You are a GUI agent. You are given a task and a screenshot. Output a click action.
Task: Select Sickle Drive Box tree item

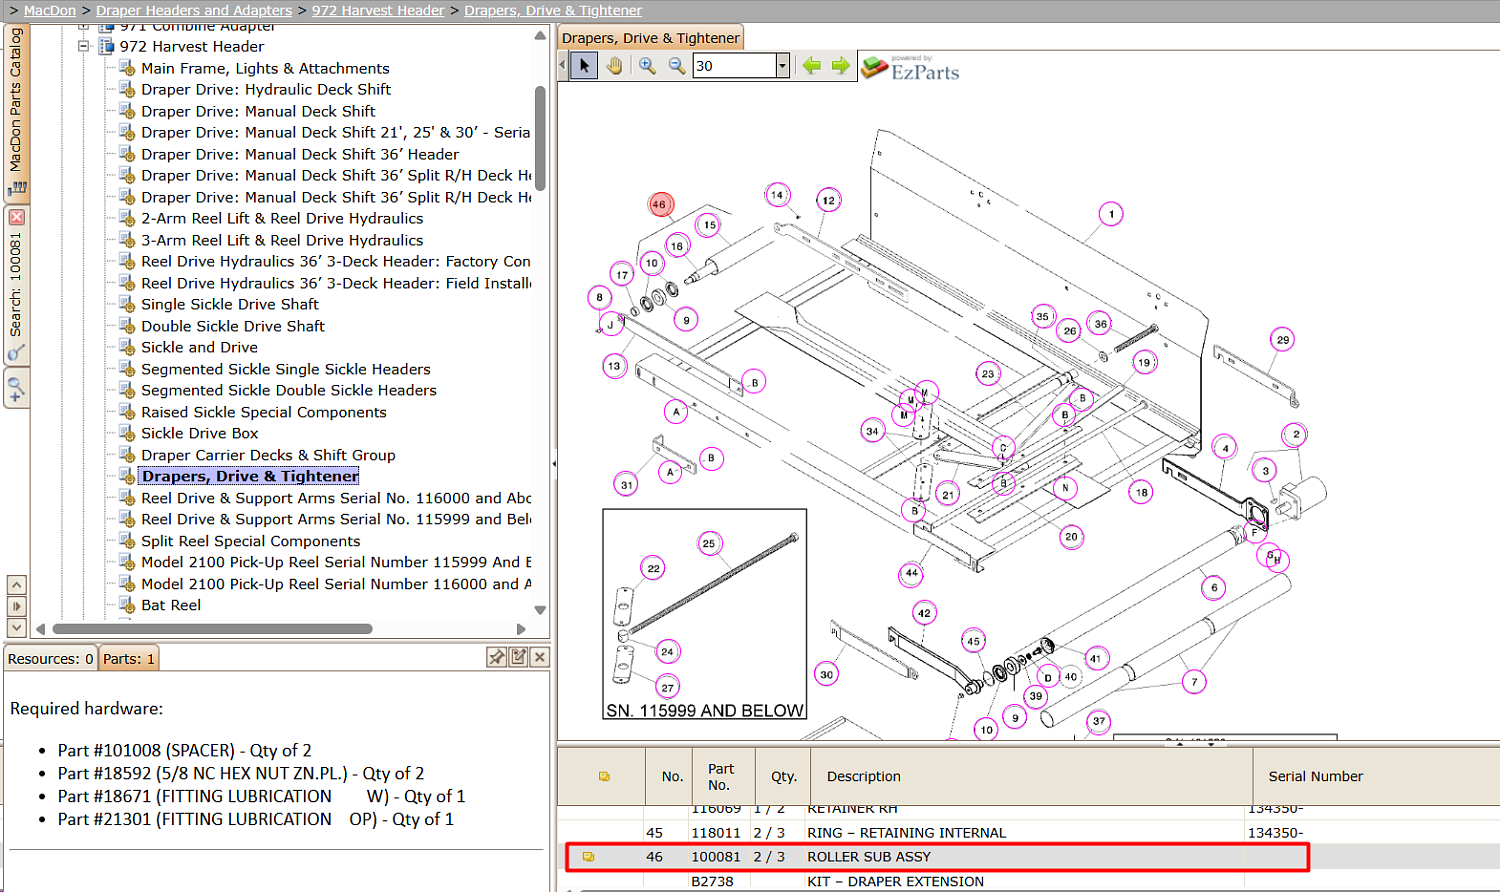[200, 433]
